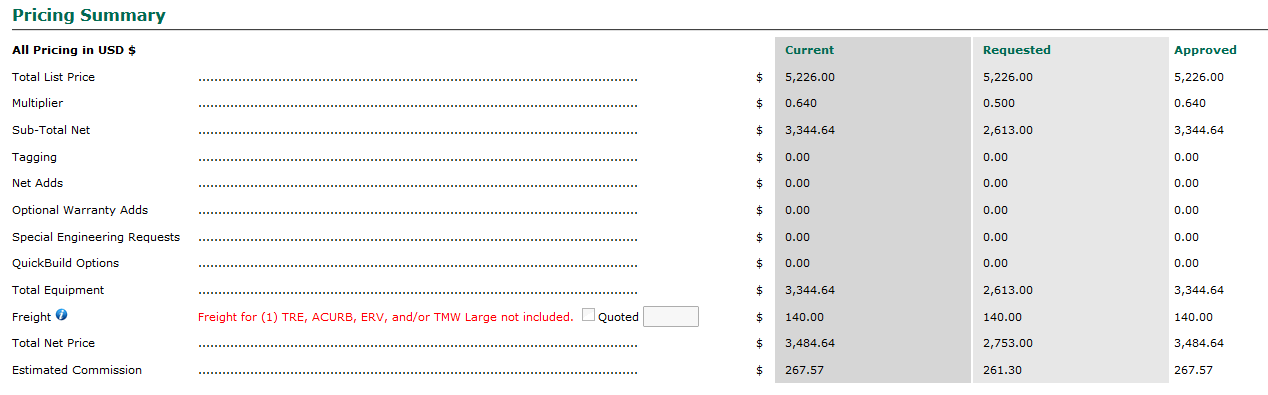
Task: Click the Requested Estimated Commission 261.30
Action: tap(1002, 370)
